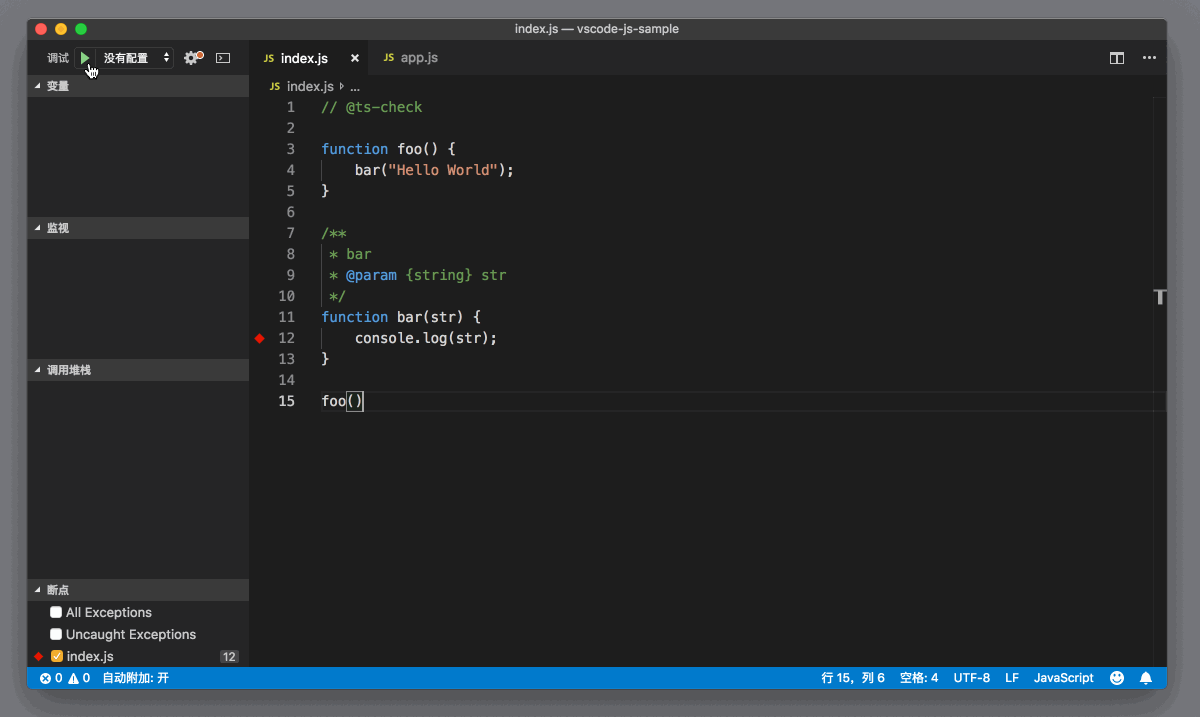Click 自动附加: 开 in the status bar

point(135,677)
